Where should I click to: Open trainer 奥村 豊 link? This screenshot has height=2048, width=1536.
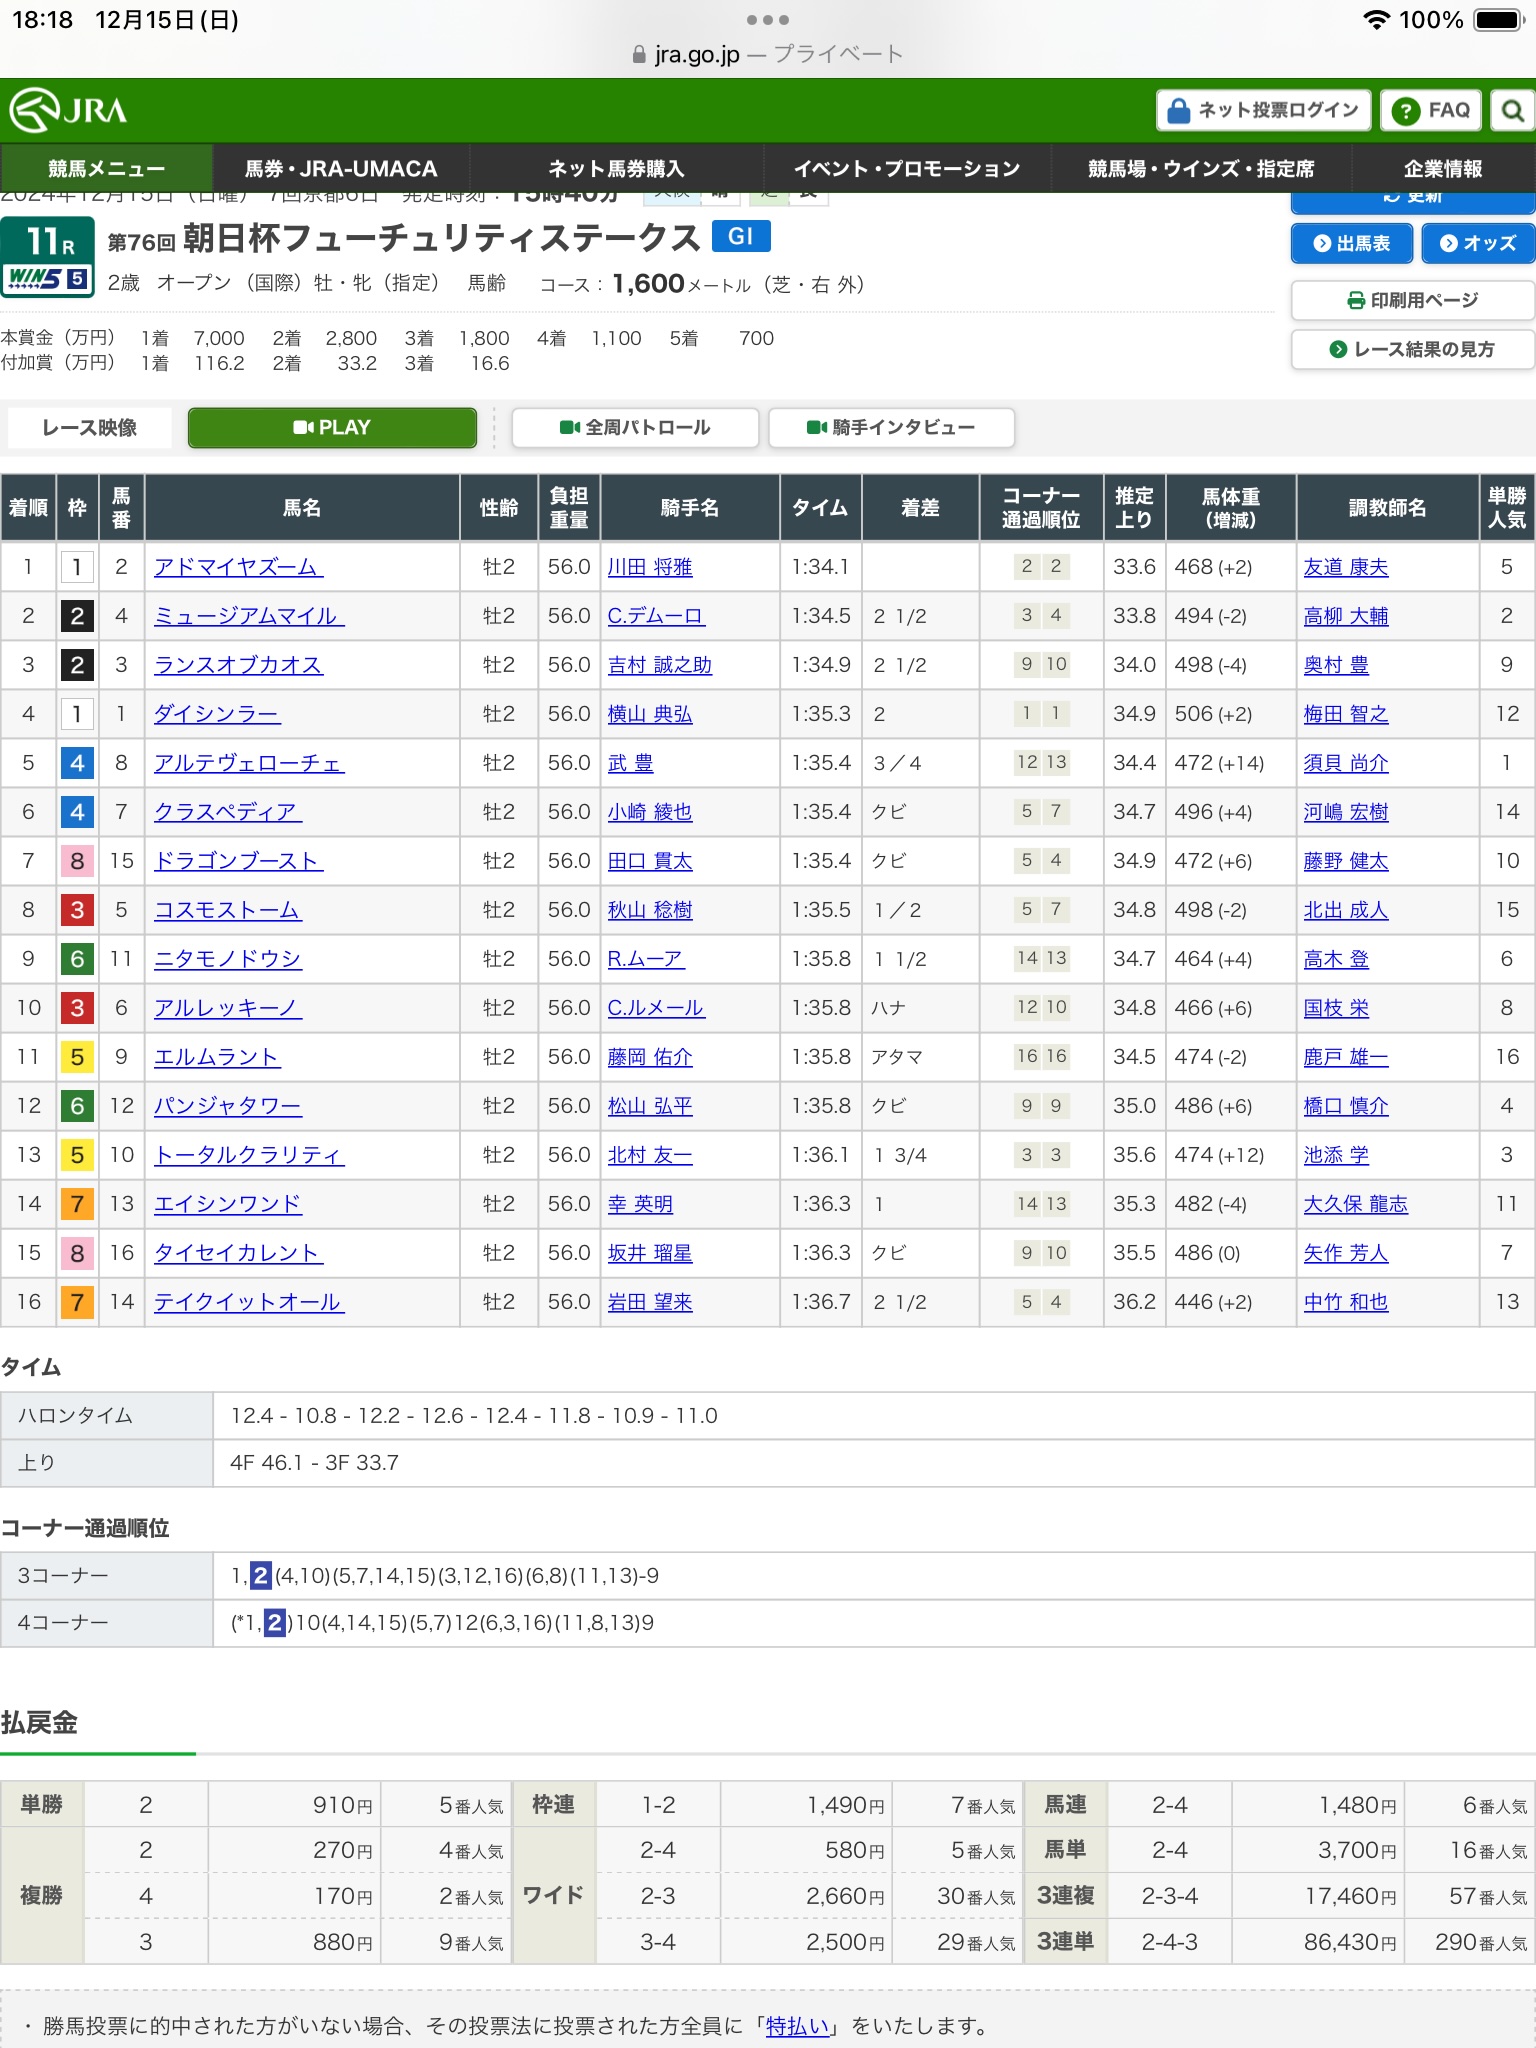click(x=1336, y=665)
